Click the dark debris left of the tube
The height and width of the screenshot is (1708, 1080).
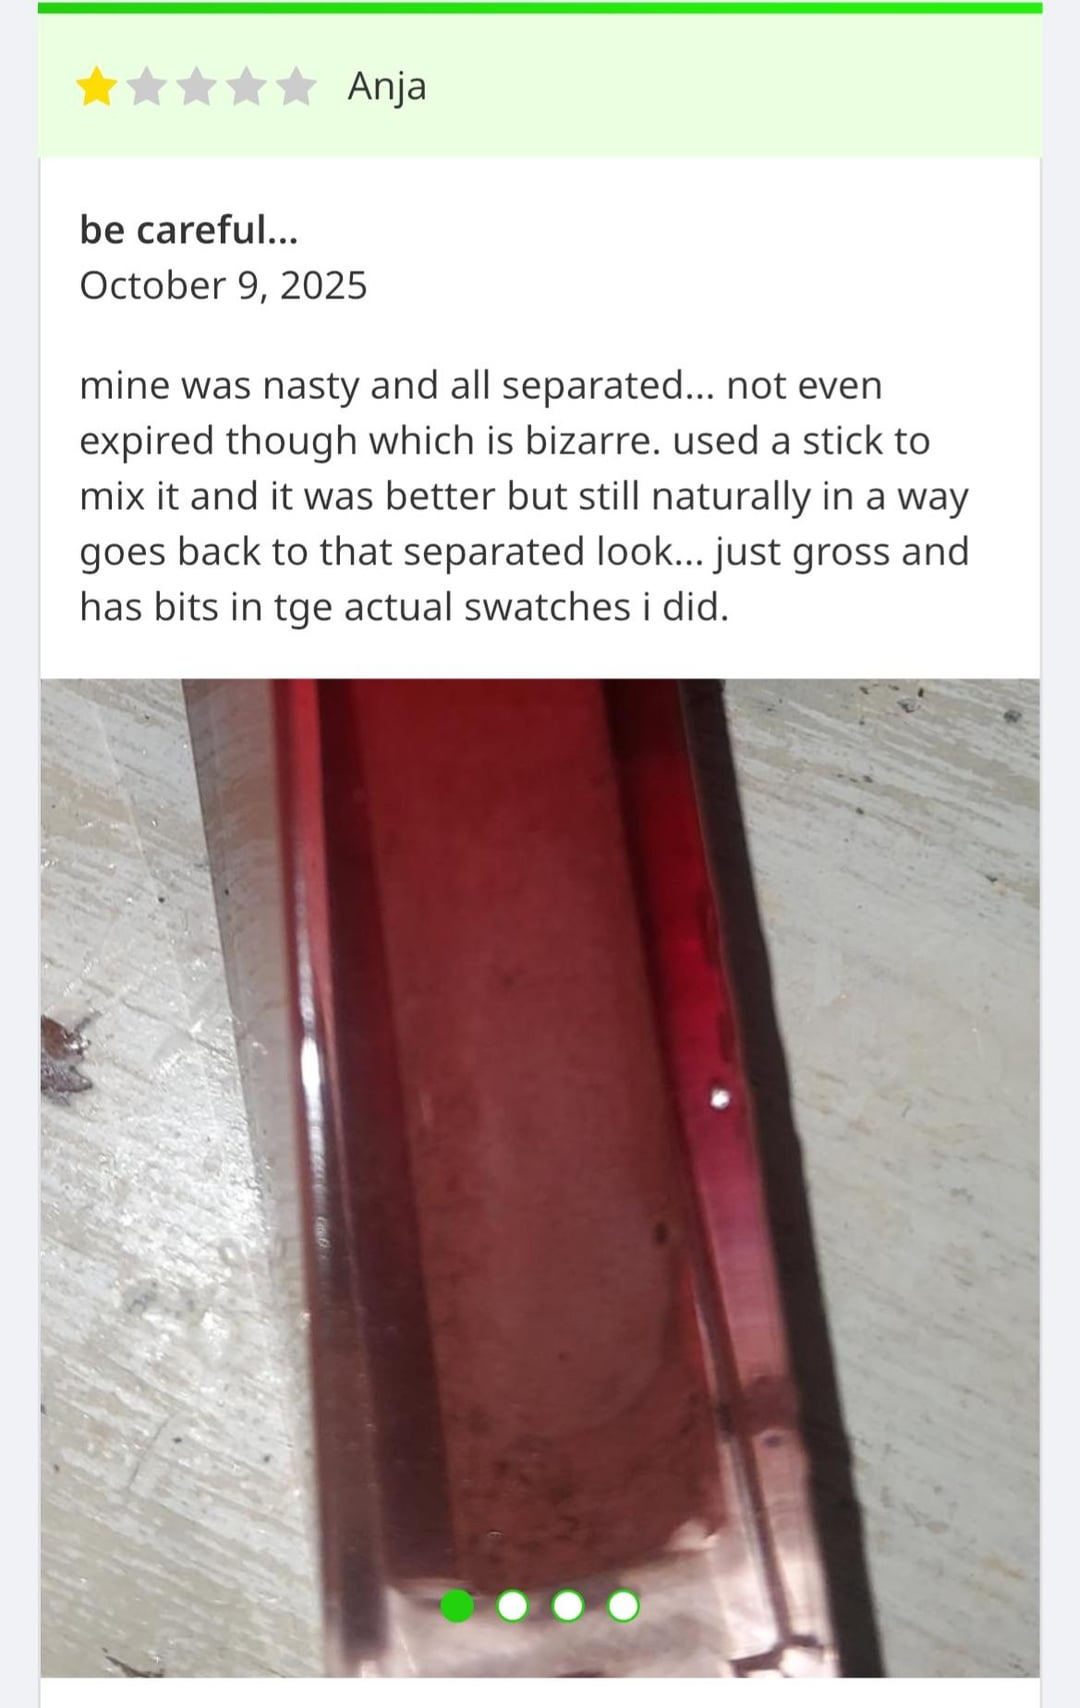(x=66, y=1055)
